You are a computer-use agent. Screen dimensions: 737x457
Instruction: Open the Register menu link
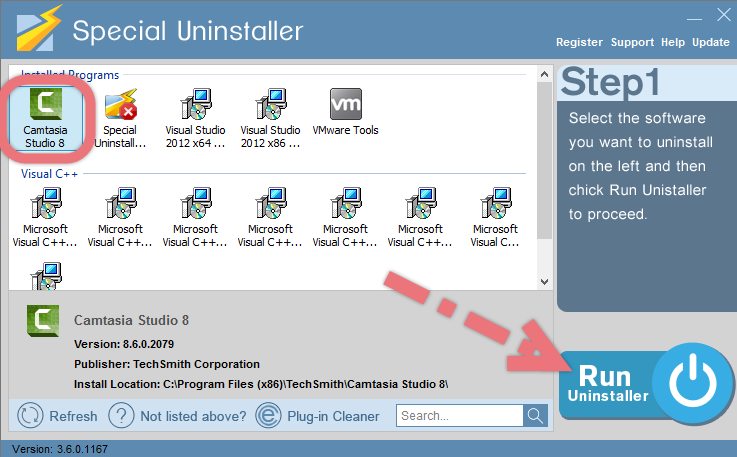tap(579, 42)
